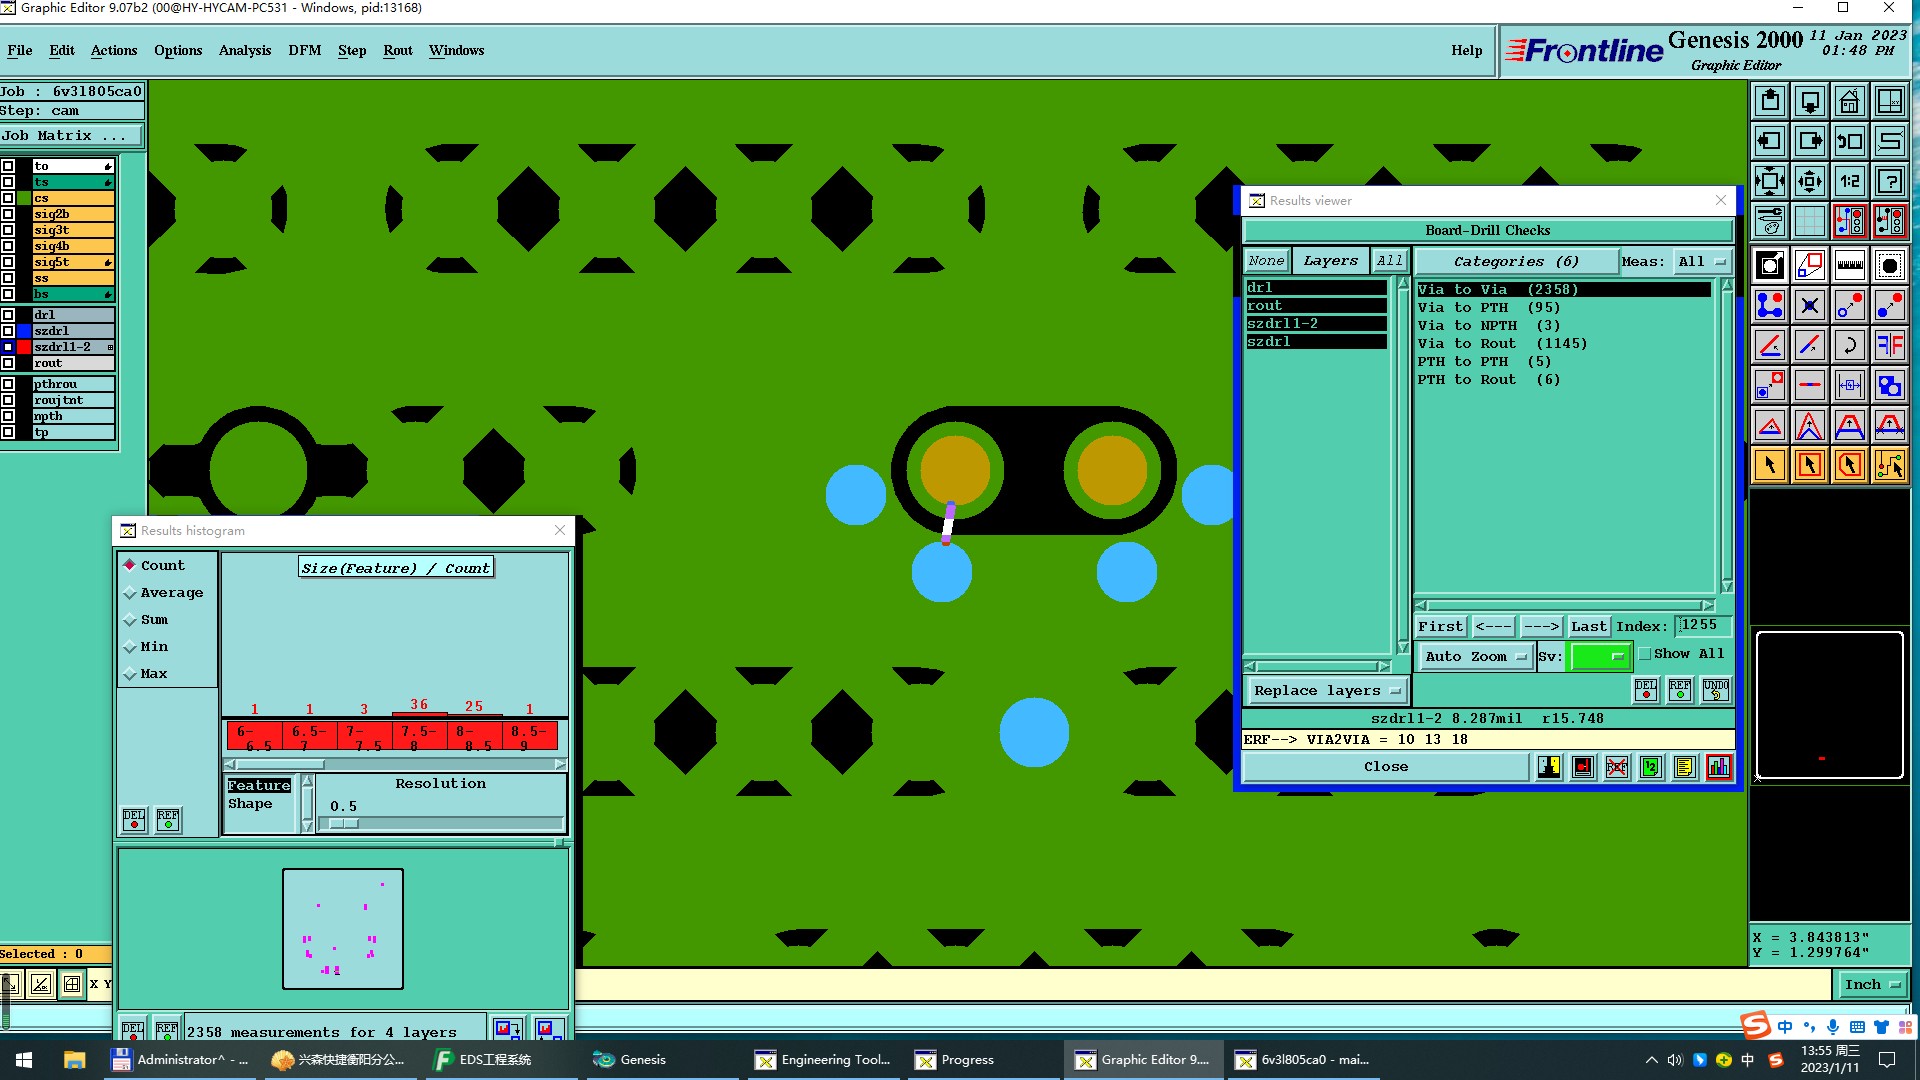Open the Replace layers dropdown
Viewport: 1920px width, 1080px height.
1326,691
